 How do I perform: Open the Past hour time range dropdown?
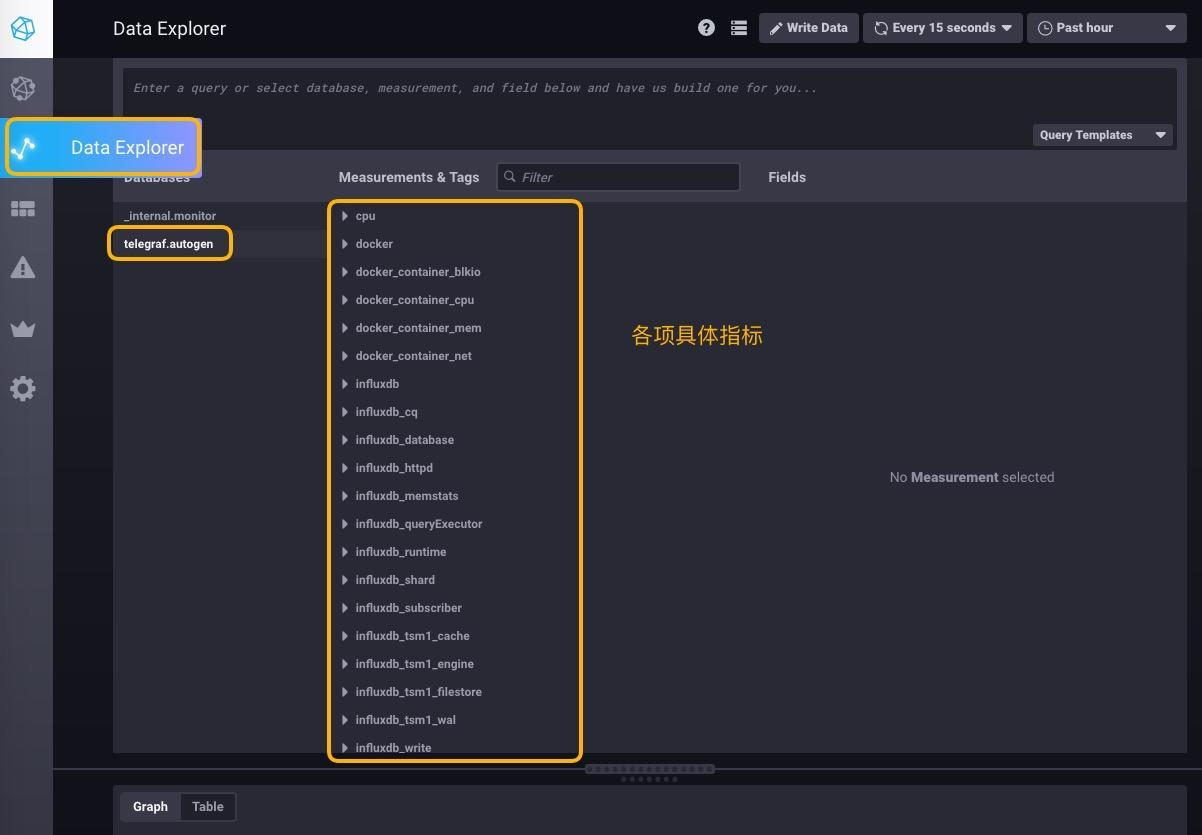[x=1105, y=27]
